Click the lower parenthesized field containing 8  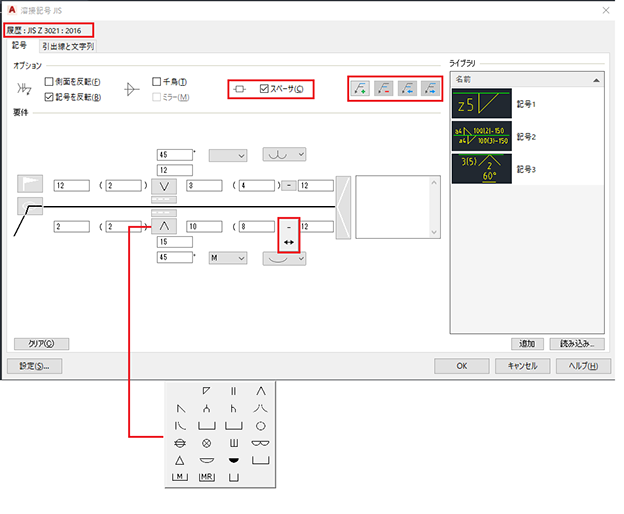click(257, 227)
